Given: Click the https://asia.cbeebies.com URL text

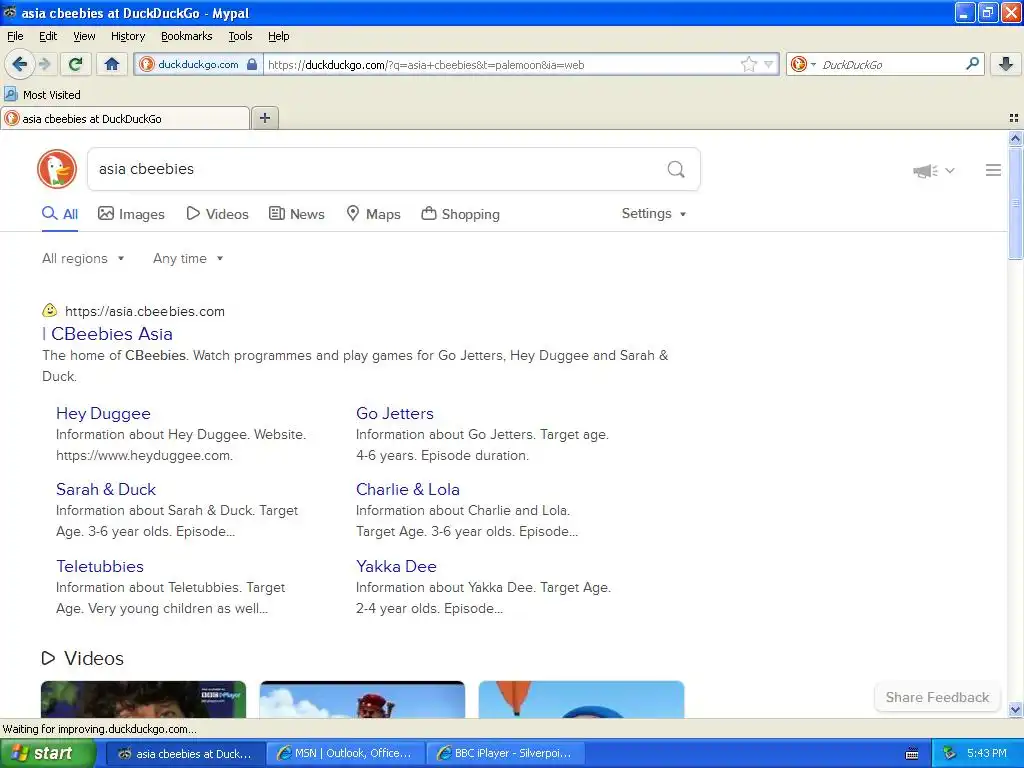Looking at the screenshot, I should tap(145, 312).
